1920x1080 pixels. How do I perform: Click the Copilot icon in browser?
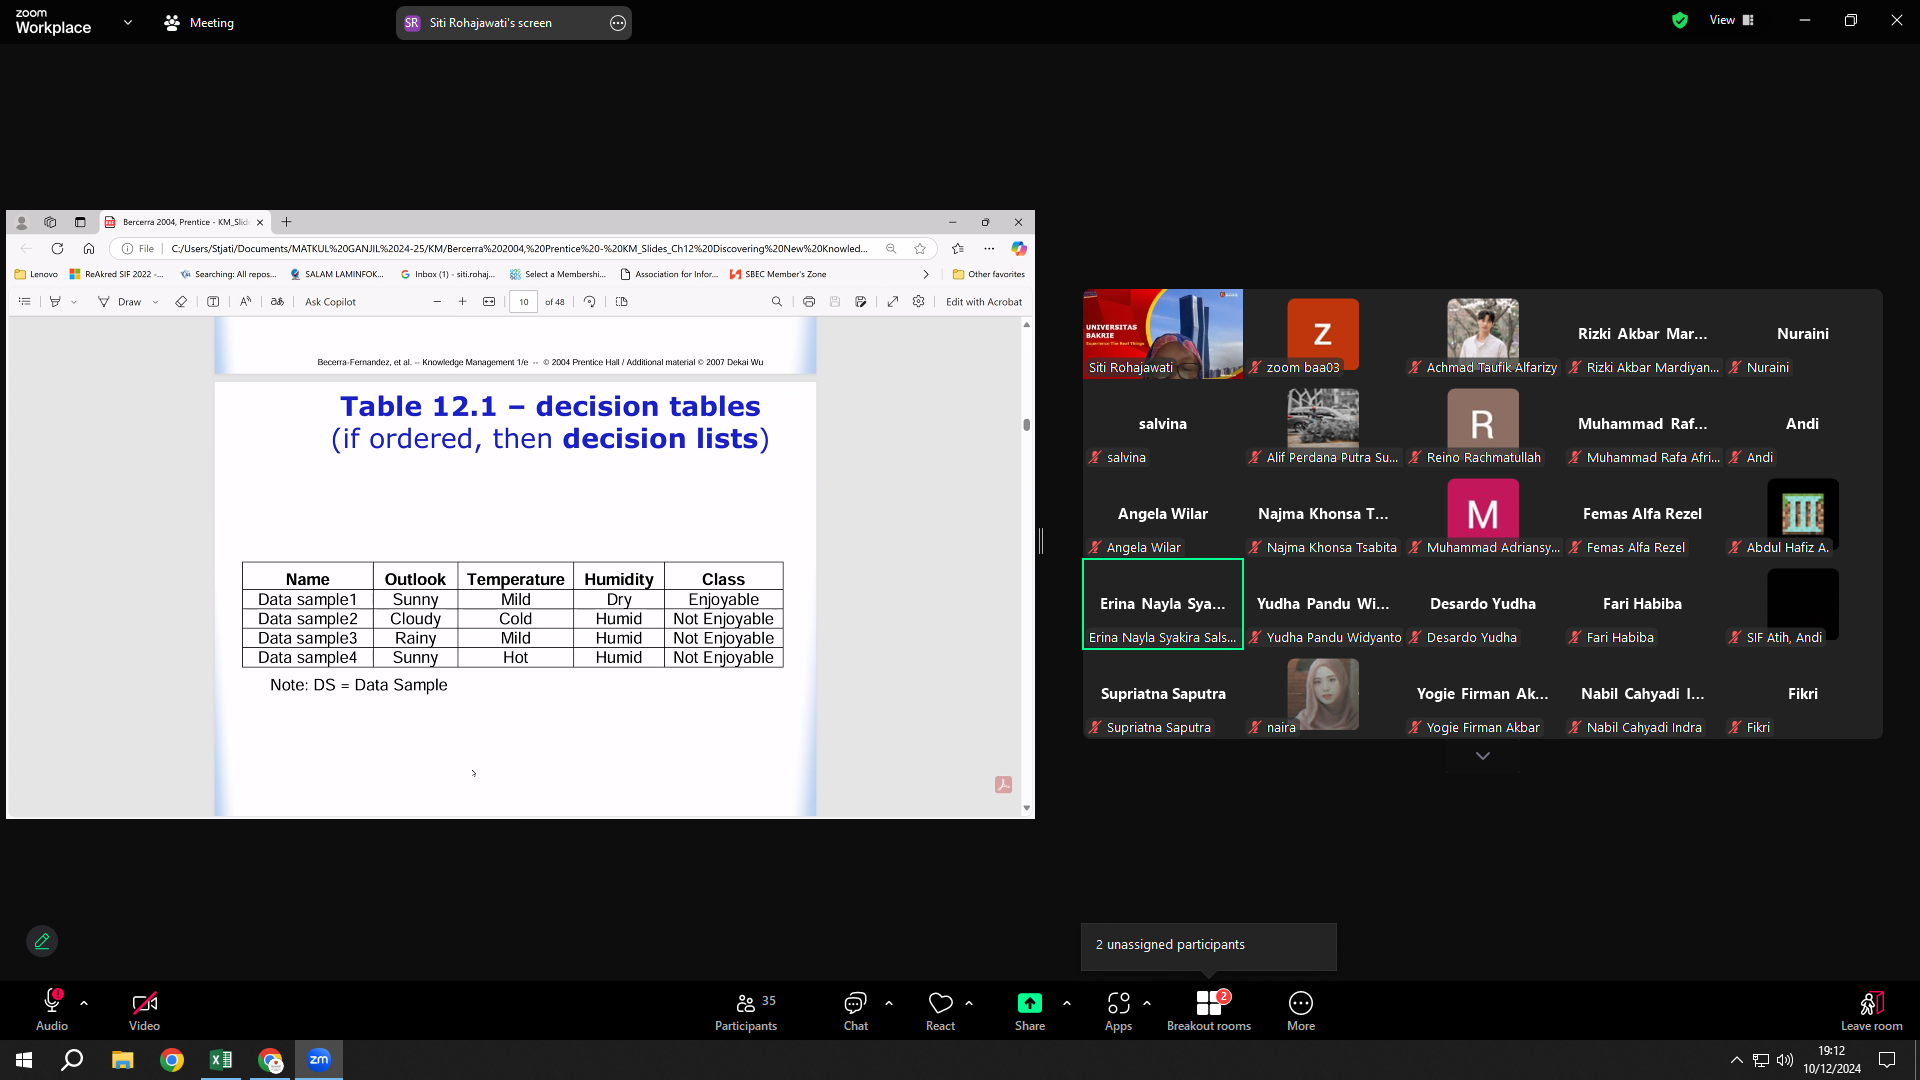point(1019,249)
